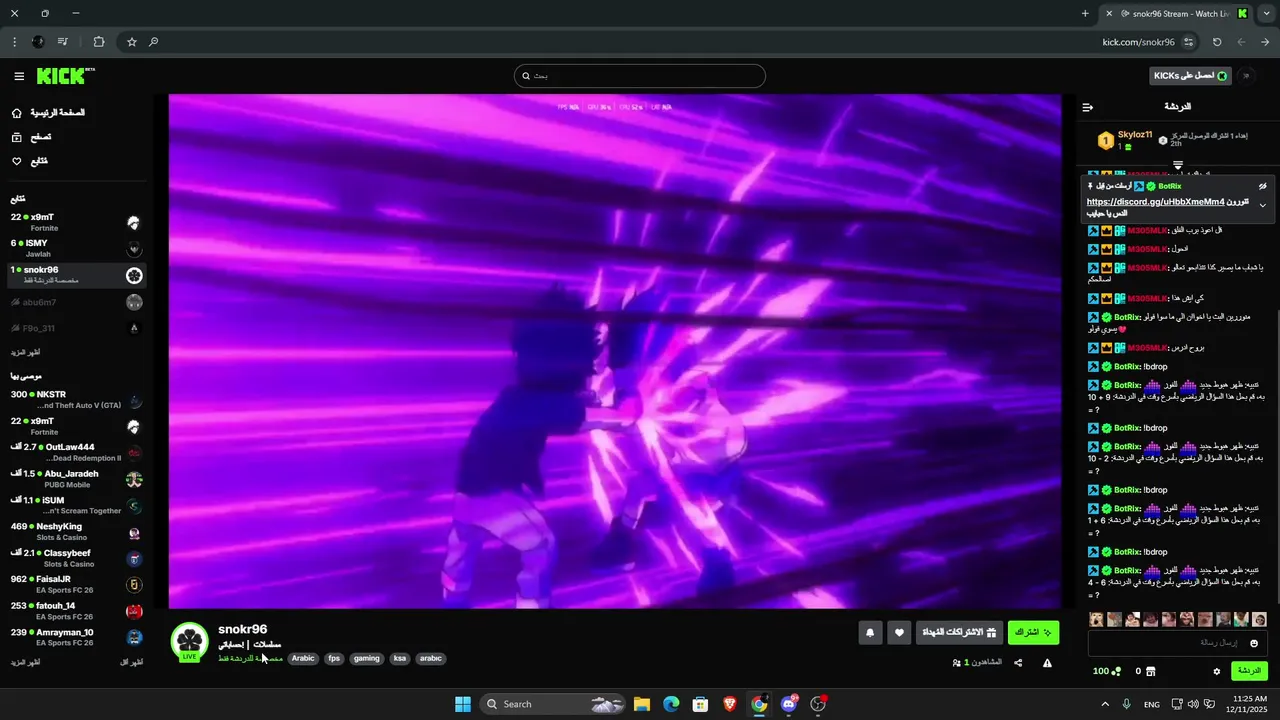This screenshot has height=720, width=1280.
Task: Open offline channel abu6m7
Action: tap(76, 302)
